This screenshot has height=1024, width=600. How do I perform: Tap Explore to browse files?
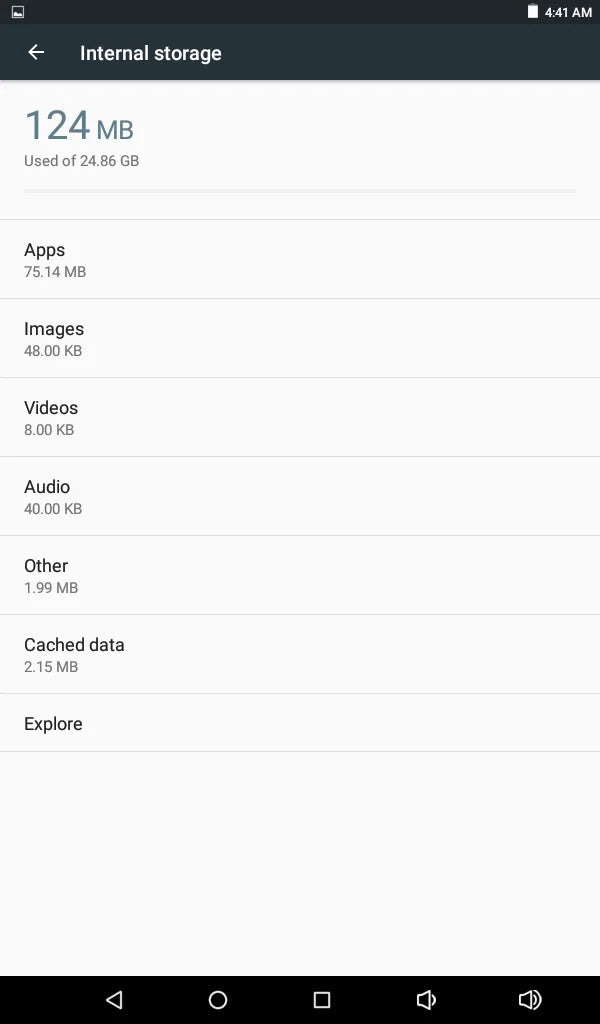pyautogui.click(x=300, y=723)
